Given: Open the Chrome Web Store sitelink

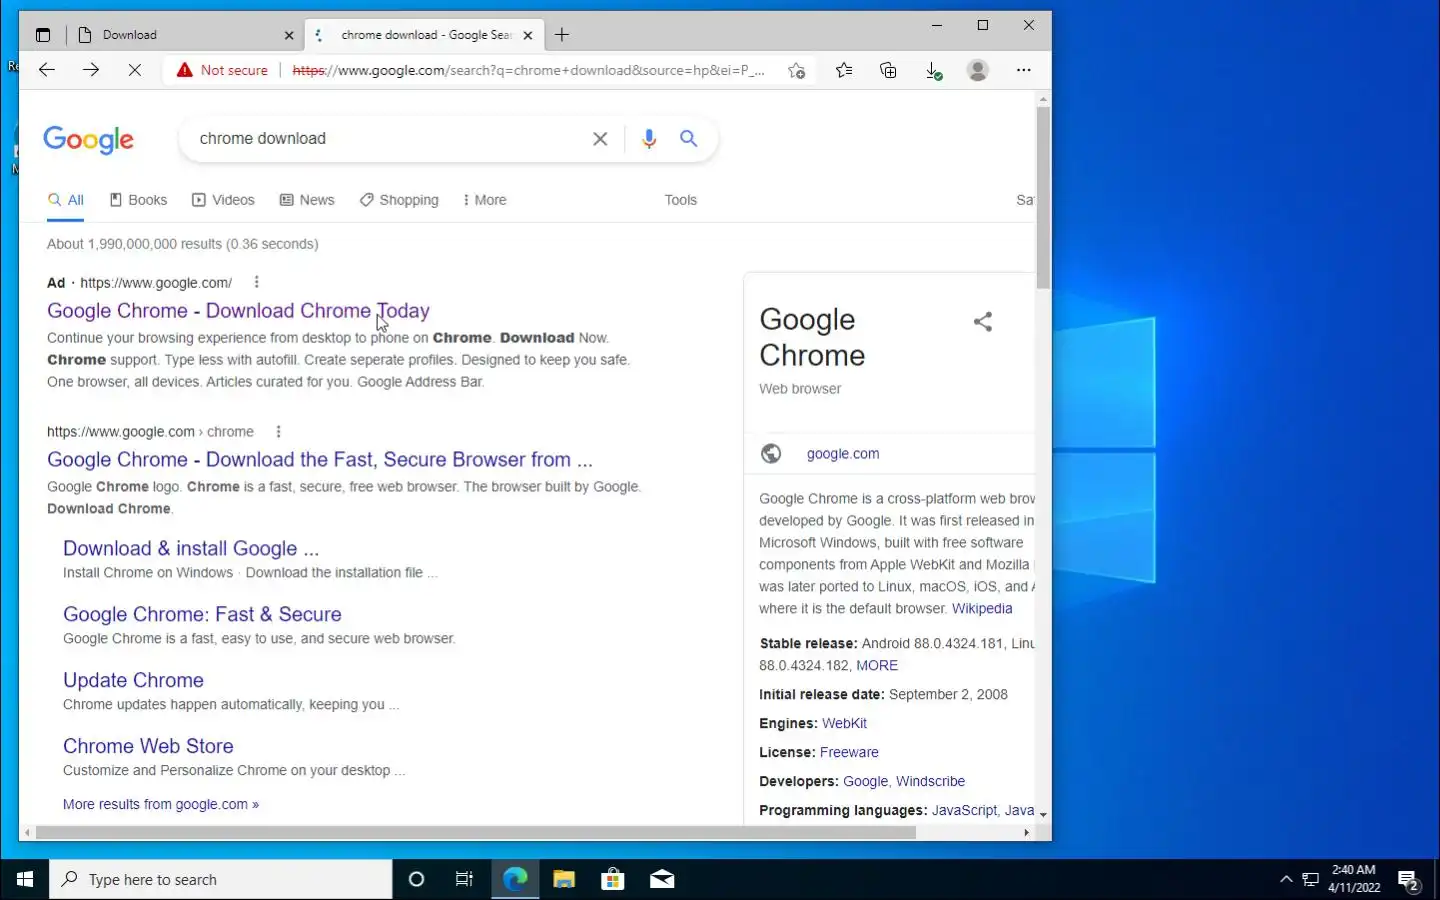Looking at the screenshot, I should click(148, 747).
